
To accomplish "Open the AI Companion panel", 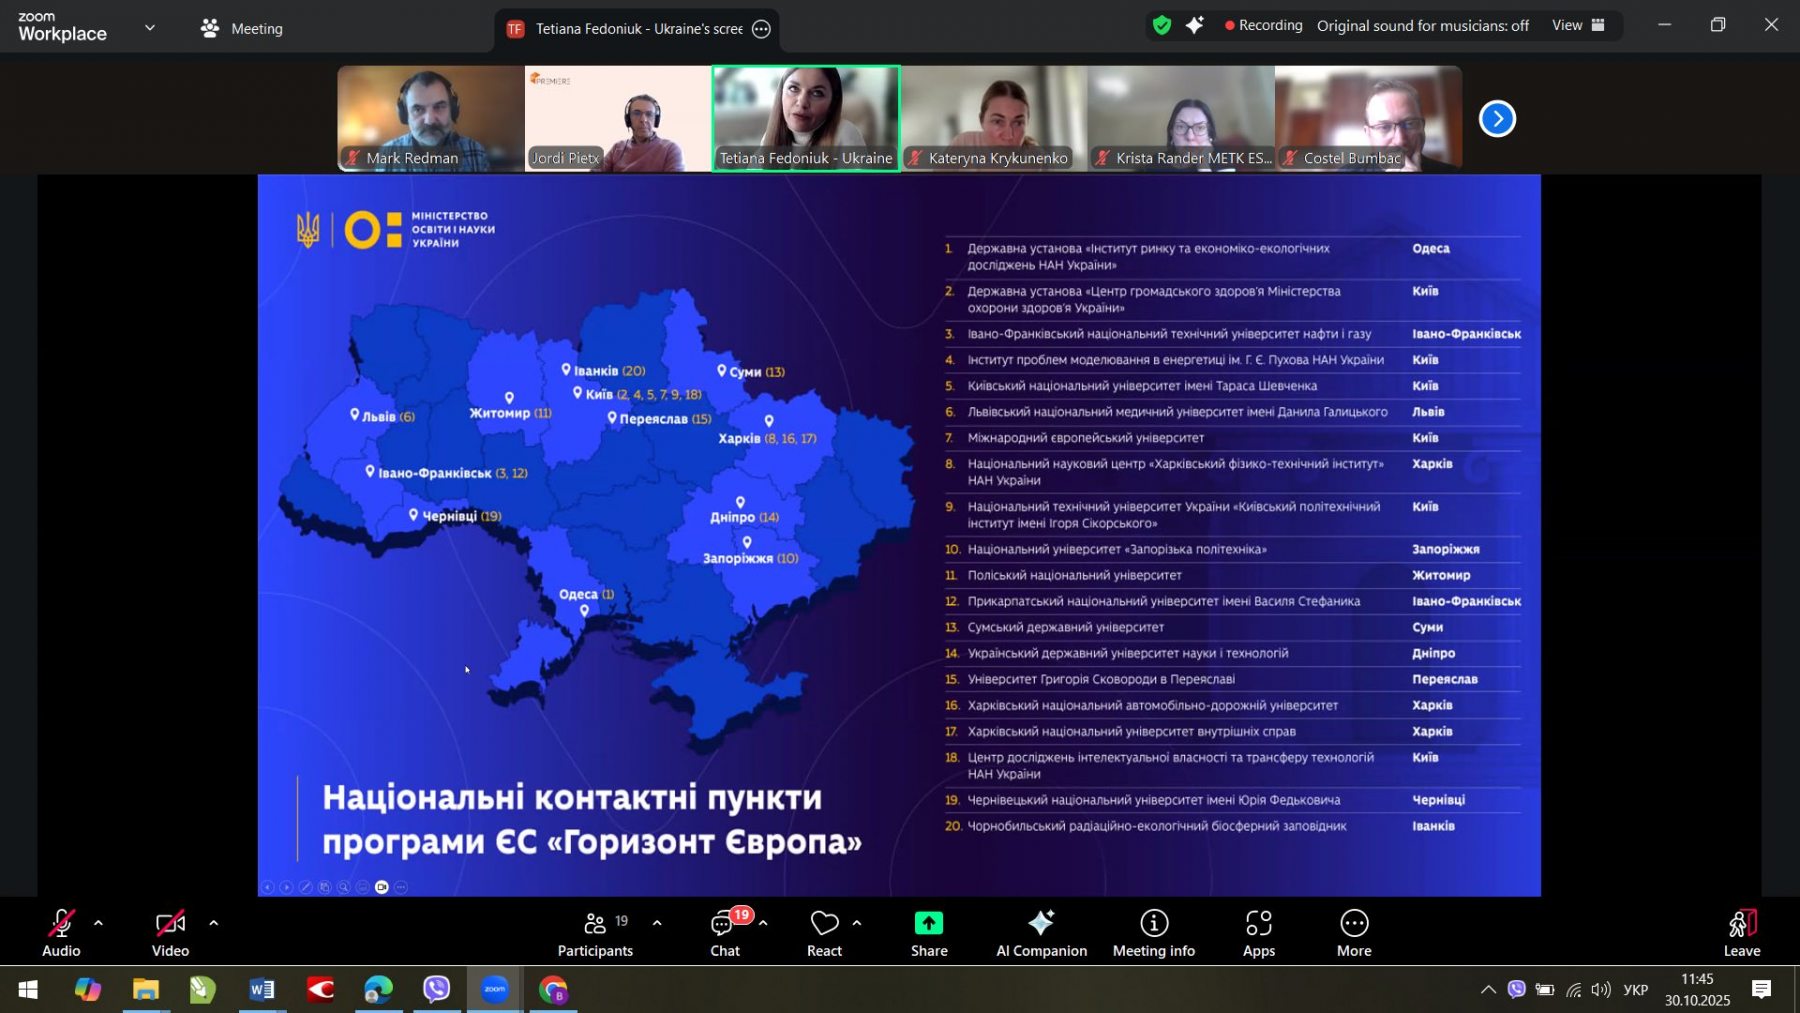I will [x=1041, y=932].
